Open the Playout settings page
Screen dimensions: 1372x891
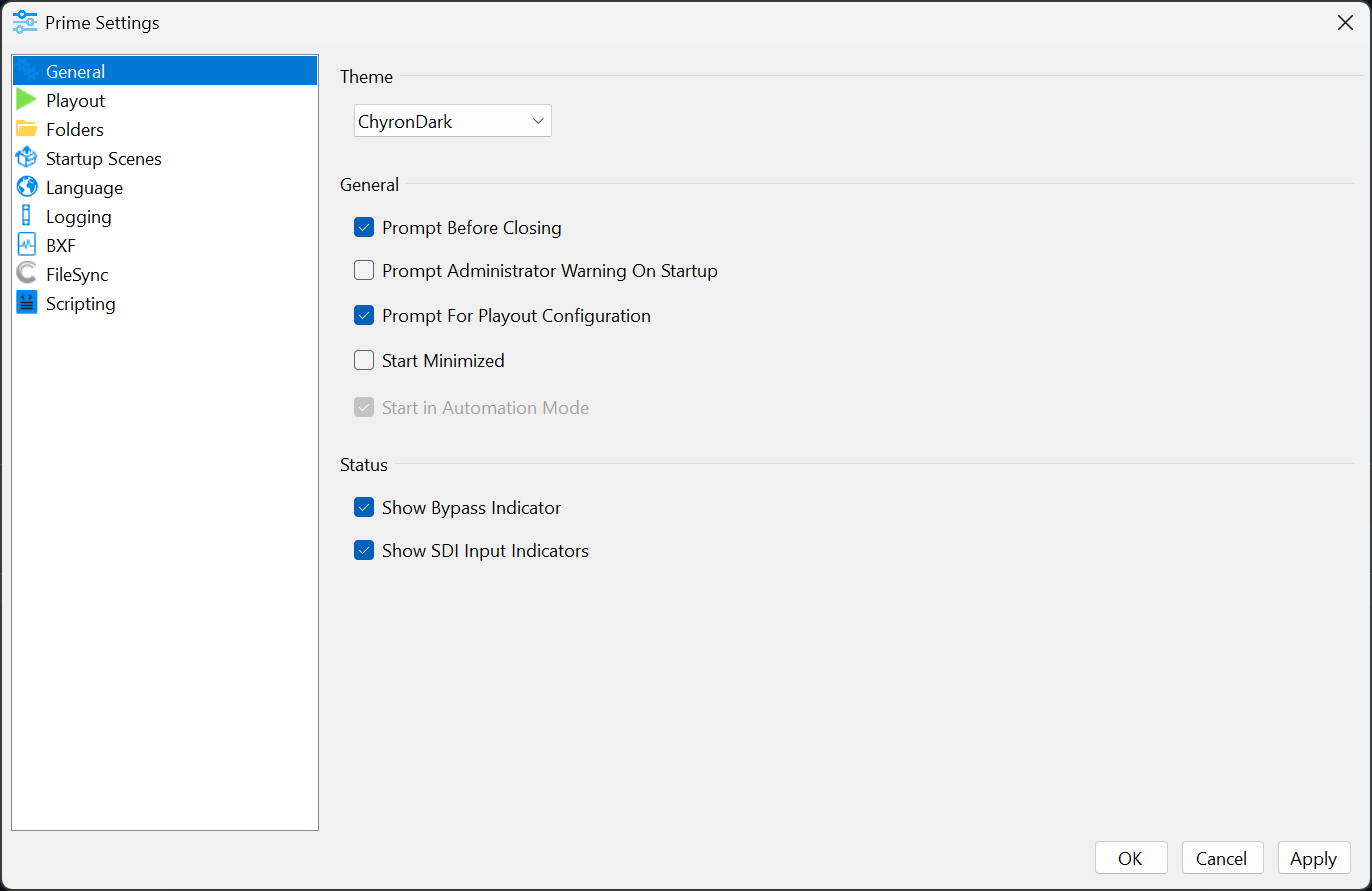[76, 100]
